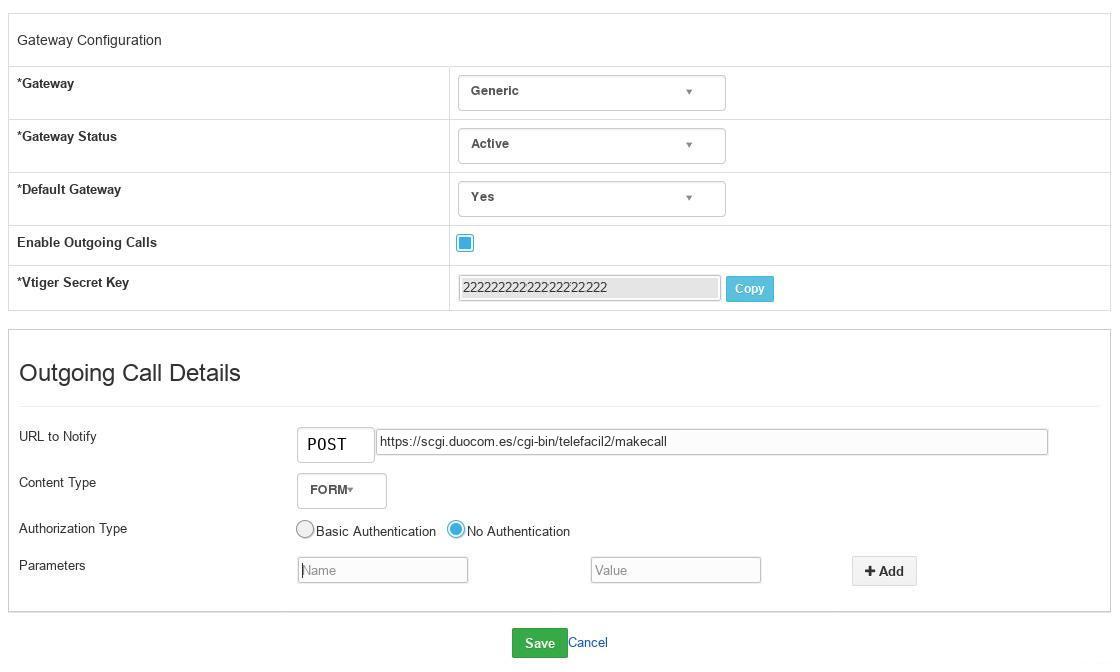The width and height of the screenshot is (1120, 672).
Task: Expand the Gateway Status dropdown showing Active
Action: (591, 145)
